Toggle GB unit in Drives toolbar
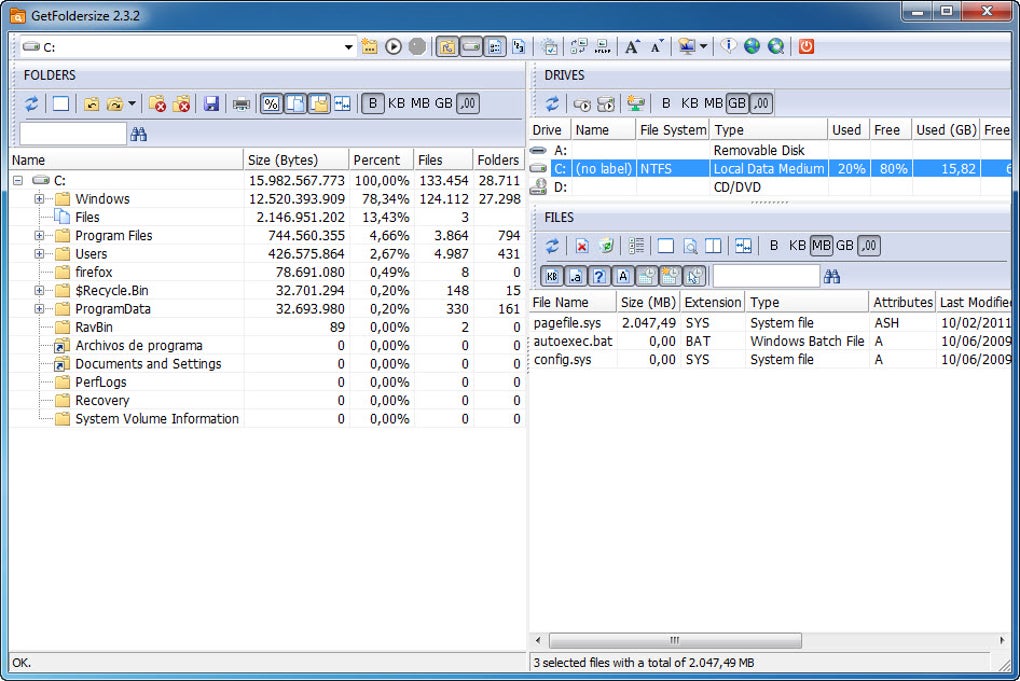1020x681 pixels. click(736, 103)
